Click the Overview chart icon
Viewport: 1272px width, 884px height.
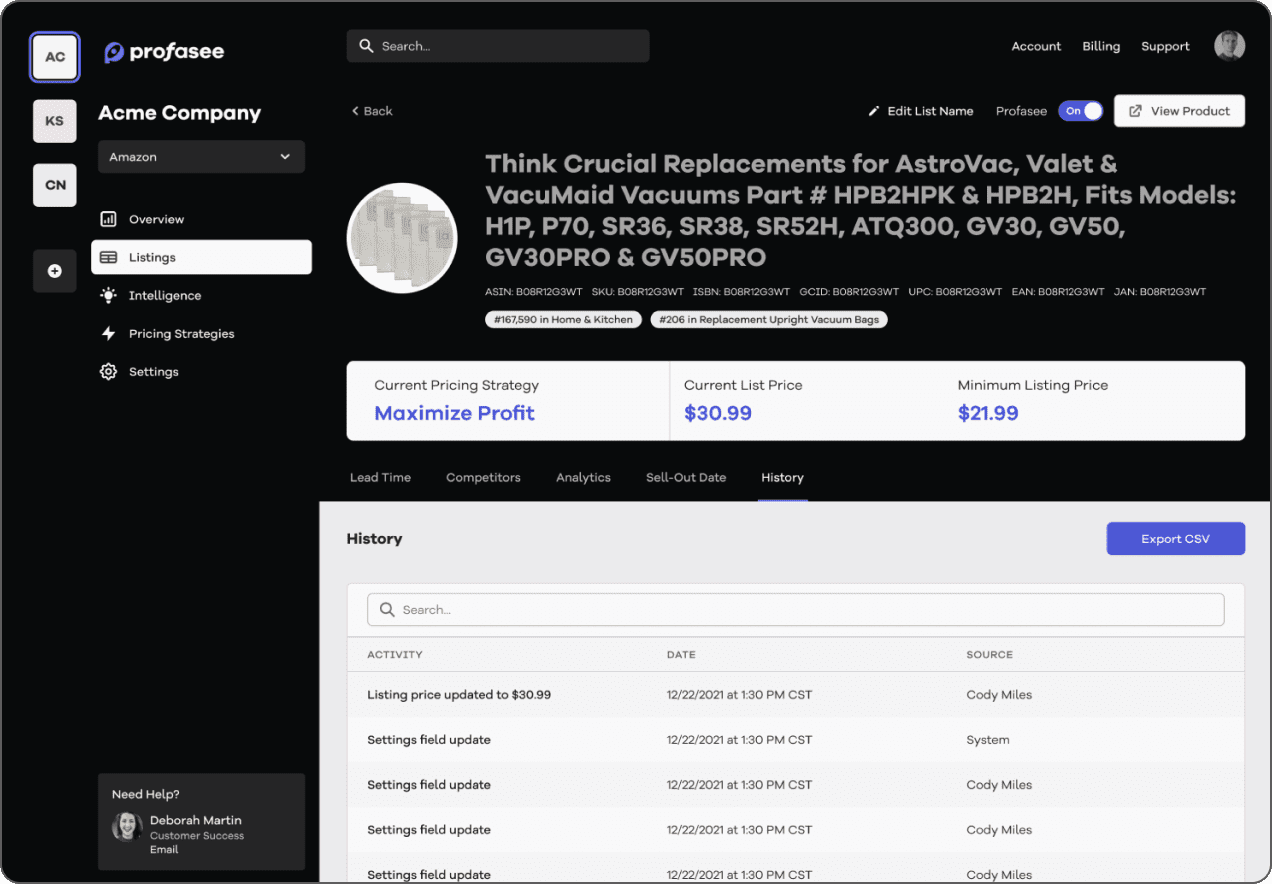point(108,219)
